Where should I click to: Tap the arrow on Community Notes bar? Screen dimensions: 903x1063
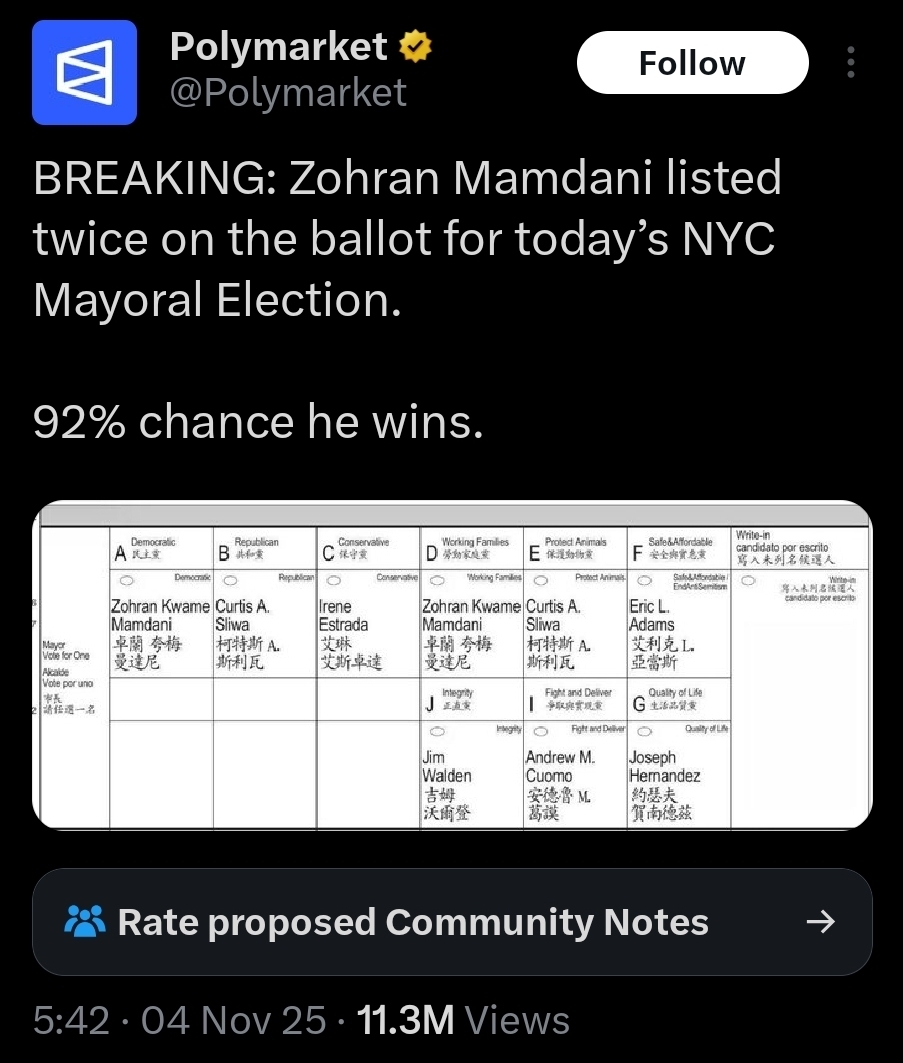(x=820, y=921)
